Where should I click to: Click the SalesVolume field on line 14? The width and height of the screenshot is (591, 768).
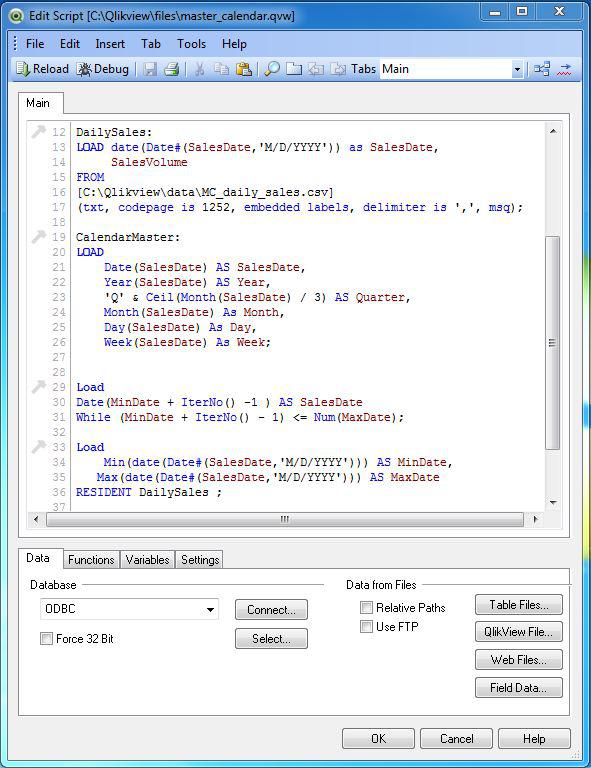click(149, 162)
